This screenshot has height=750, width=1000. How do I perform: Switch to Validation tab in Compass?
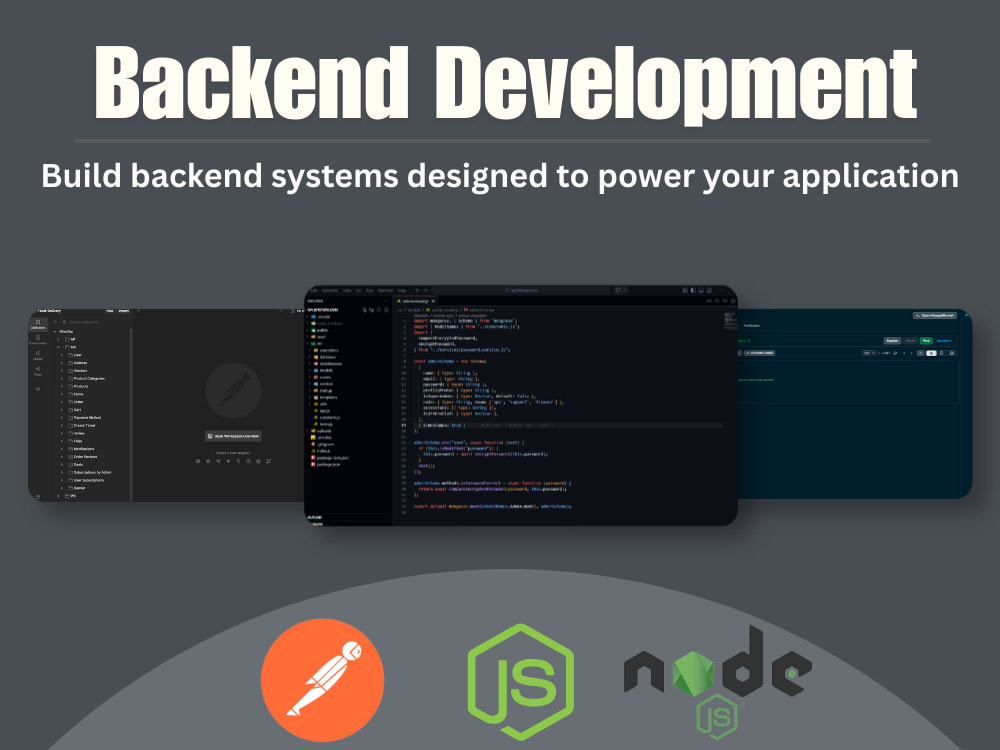coord(752,325)
